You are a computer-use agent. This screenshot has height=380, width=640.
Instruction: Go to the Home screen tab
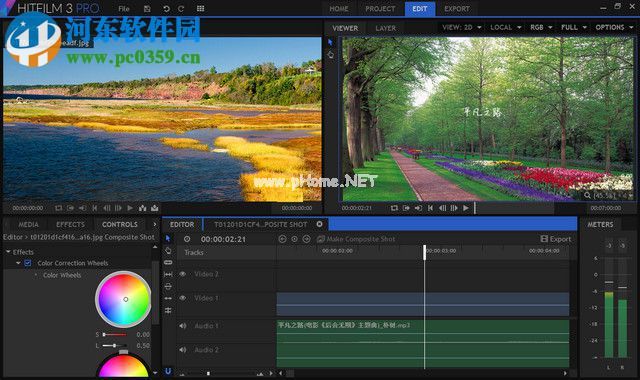[x=339, y=9]
